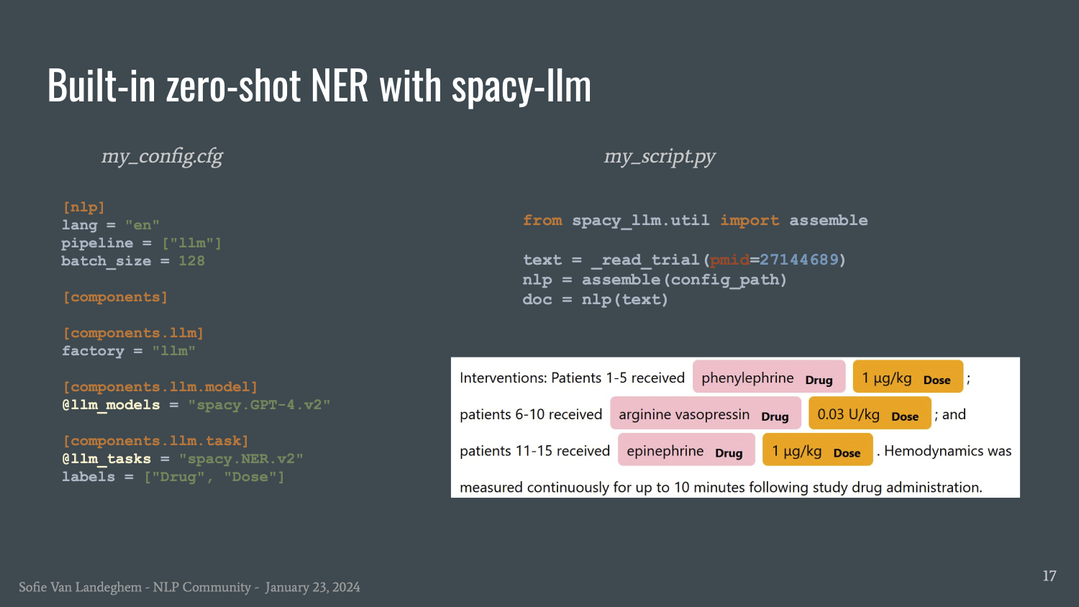Switch to the my_script.py tab
The image size is (1079, 607).
point(657,156)
